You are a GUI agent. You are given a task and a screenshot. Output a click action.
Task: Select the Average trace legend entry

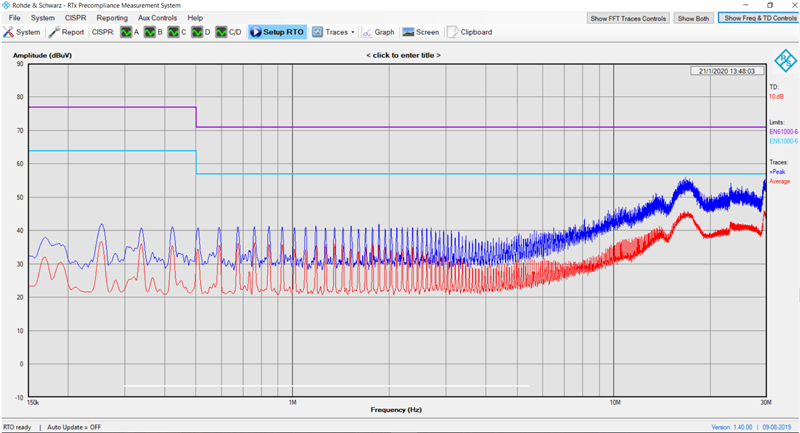pos(780,182)
